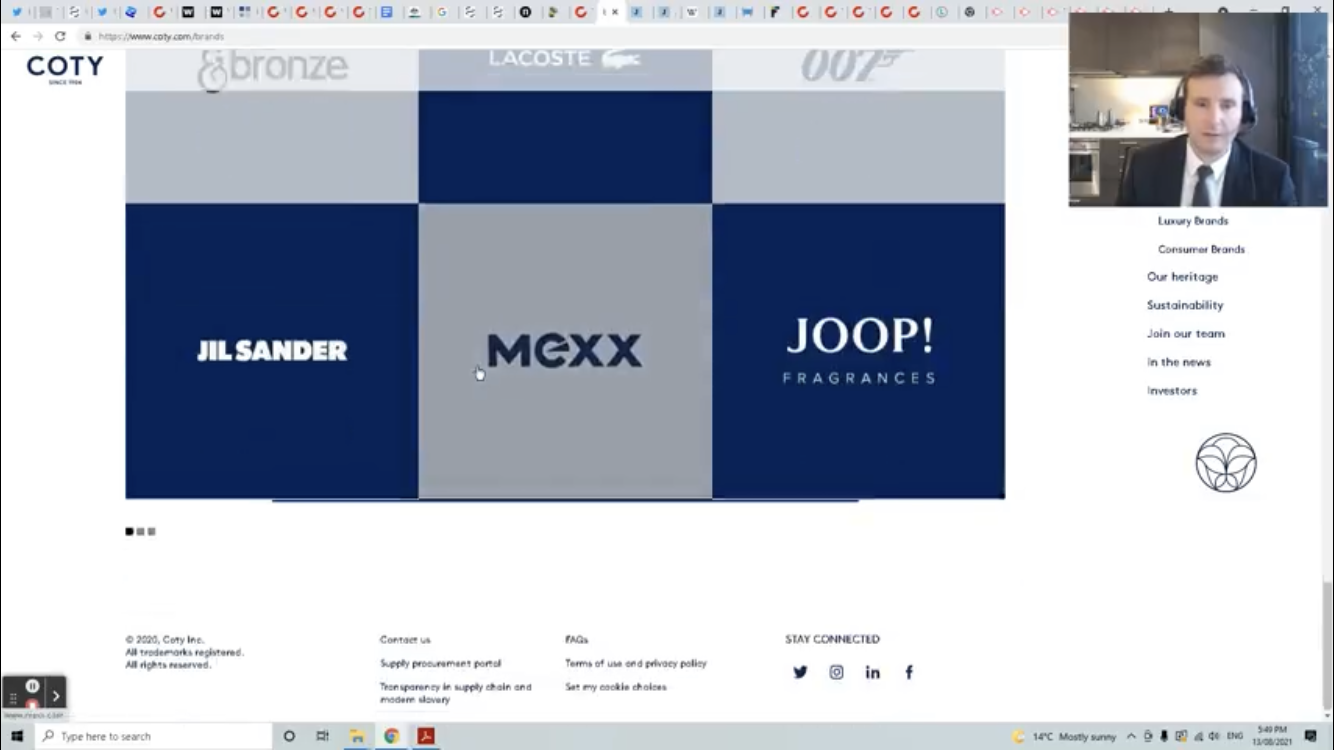Screen dimensions: 1334x750
Task: Open In the news menu item
Action: tap(1178, 362)
